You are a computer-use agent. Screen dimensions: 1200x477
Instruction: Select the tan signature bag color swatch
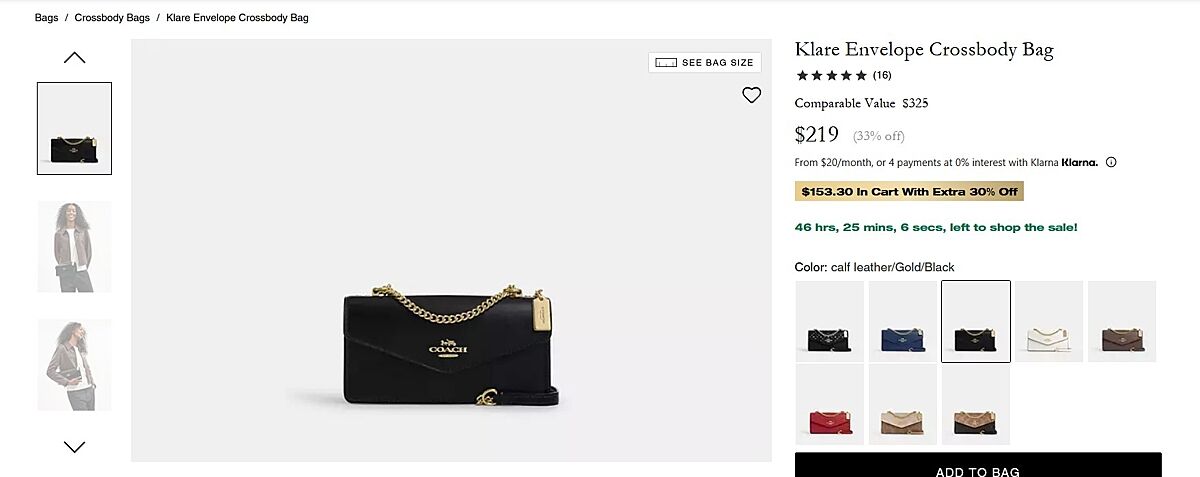coord(903,404)
